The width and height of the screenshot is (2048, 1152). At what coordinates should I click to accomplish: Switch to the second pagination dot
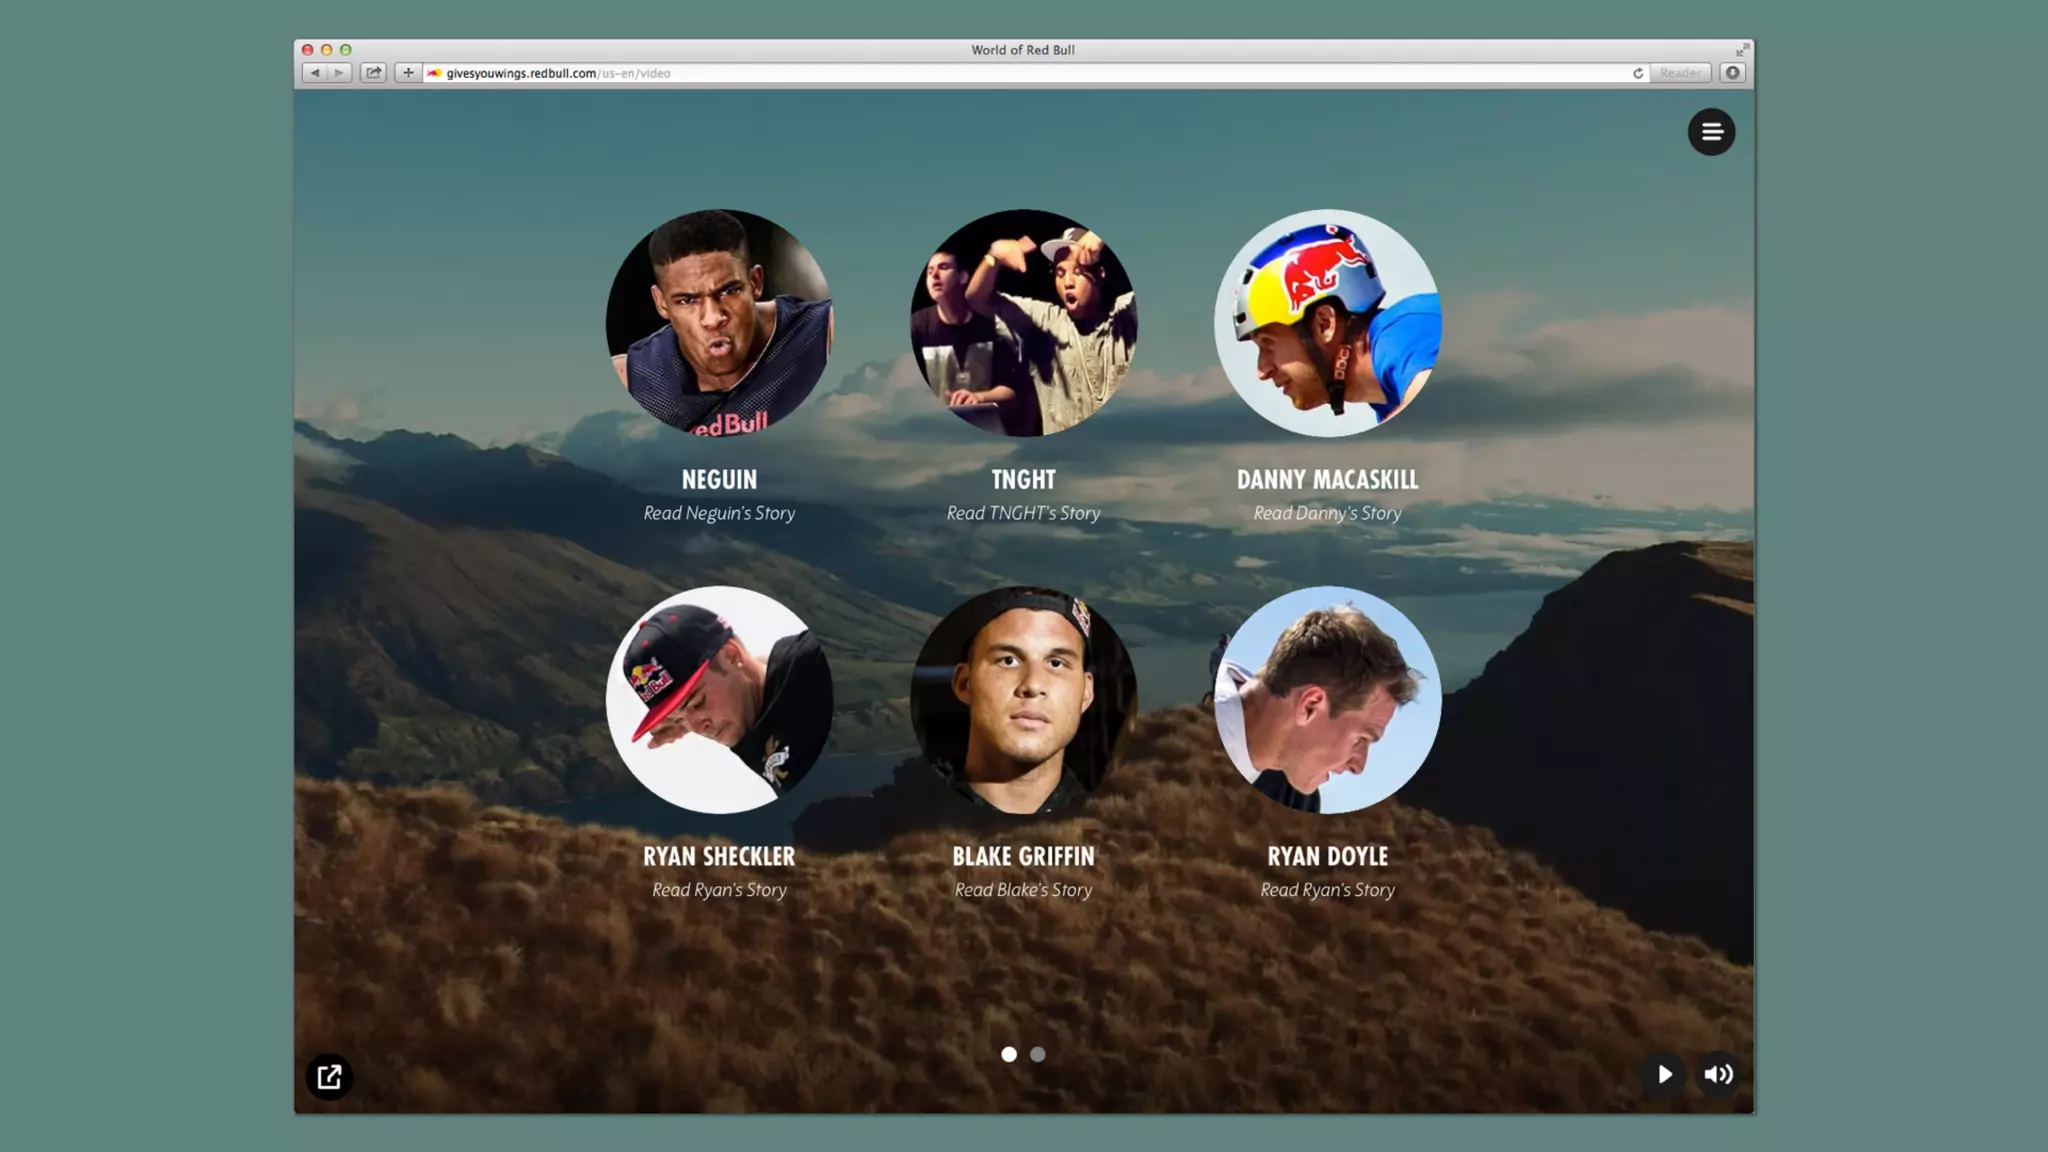[1038, 1054]
